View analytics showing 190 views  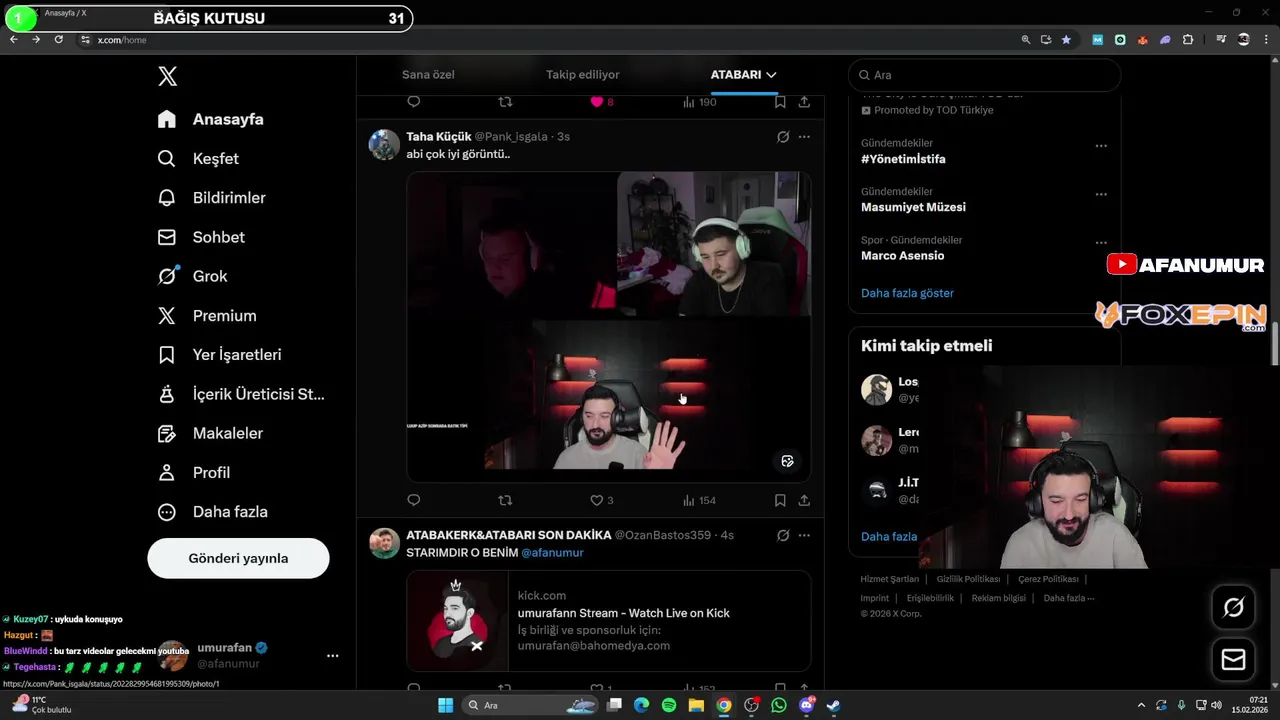point(699,102)
